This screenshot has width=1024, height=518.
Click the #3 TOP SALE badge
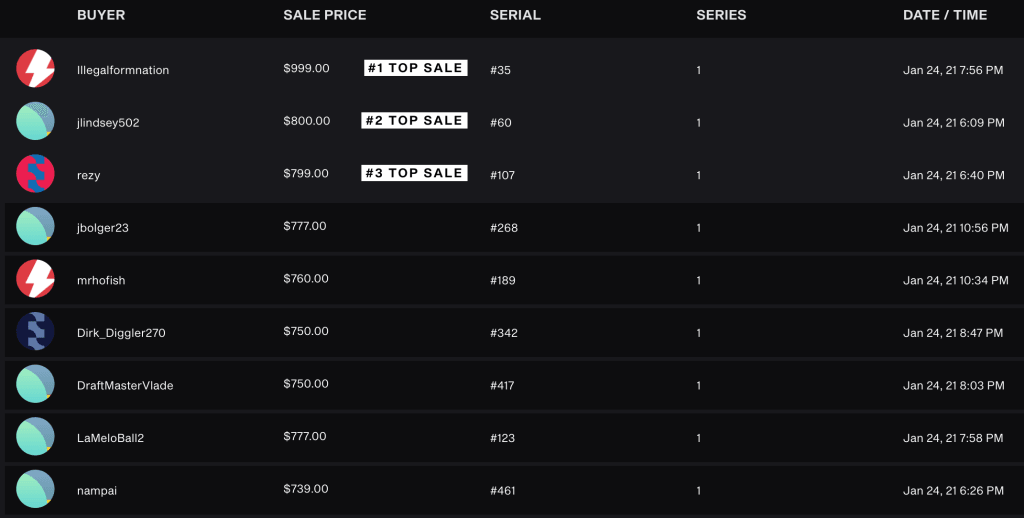pyautogui.click(x=414, y=173)
